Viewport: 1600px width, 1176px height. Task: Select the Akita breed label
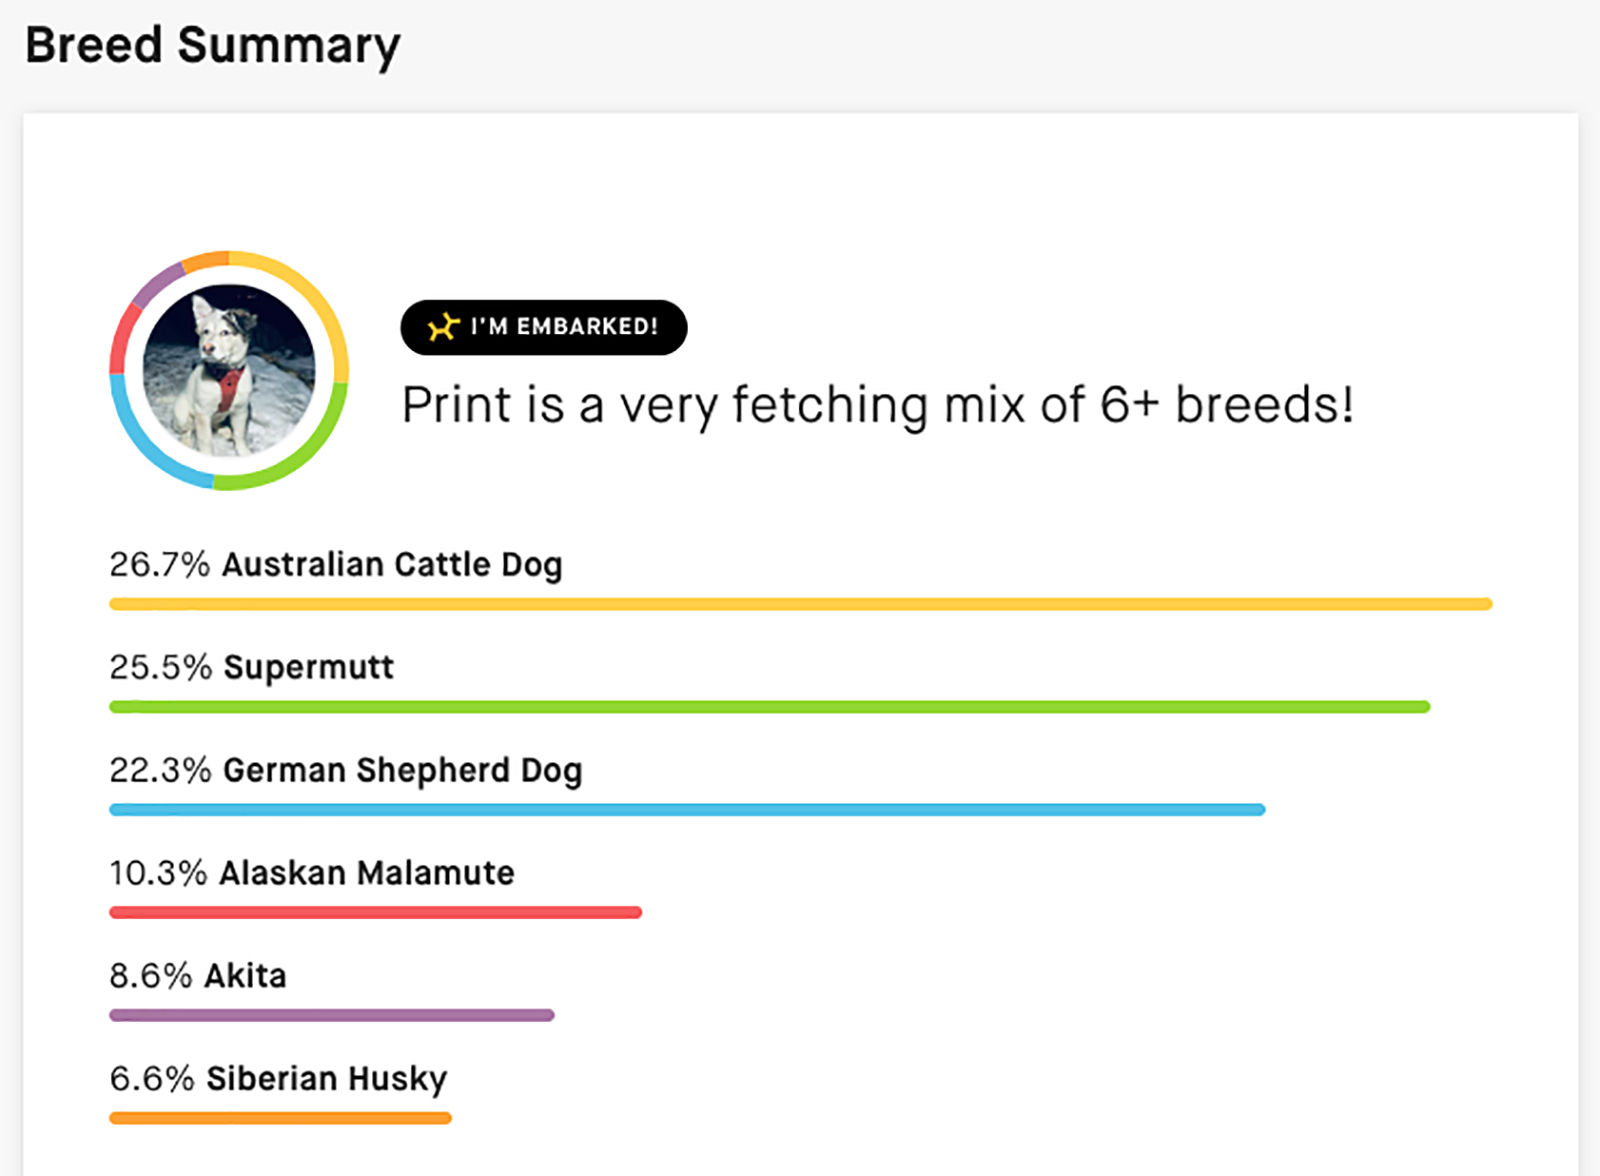pyautogui.click(x=246, y=976)
